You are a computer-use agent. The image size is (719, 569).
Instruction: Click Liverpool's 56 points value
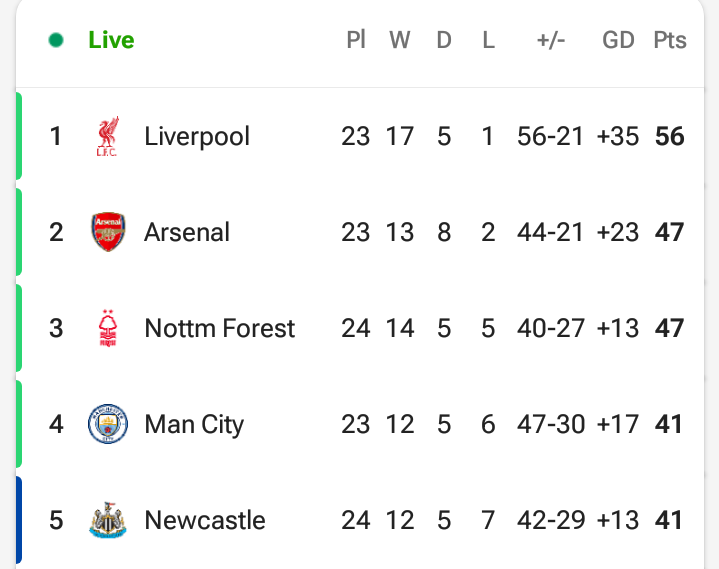pos(670,136)
